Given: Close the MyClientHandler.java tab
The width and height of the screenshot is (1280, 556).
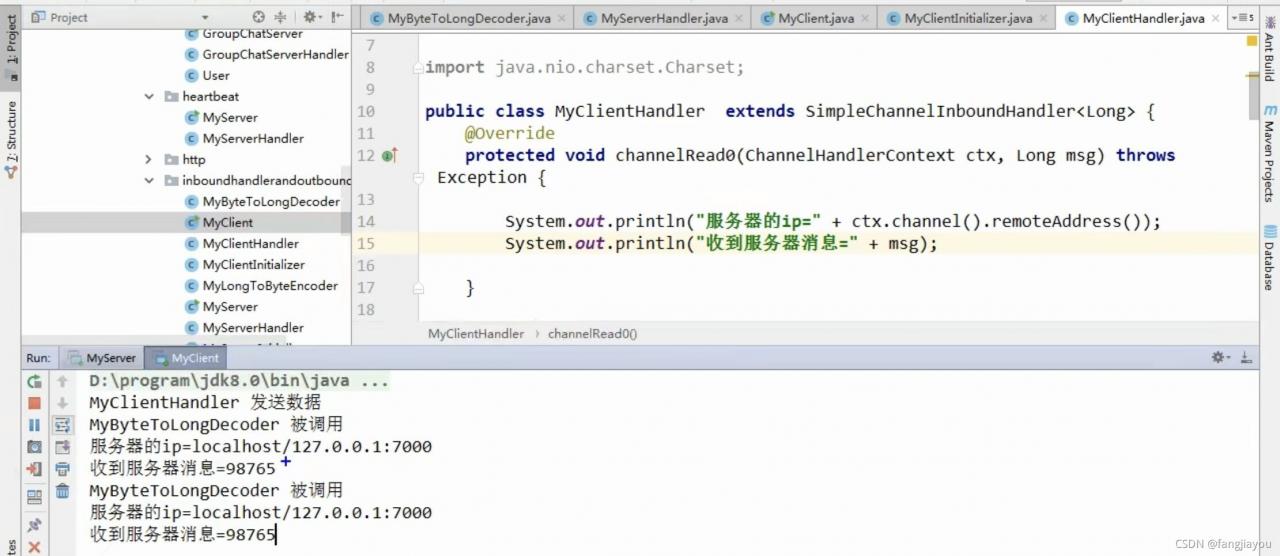Looking at the screenshot, I should [1217, 18].
